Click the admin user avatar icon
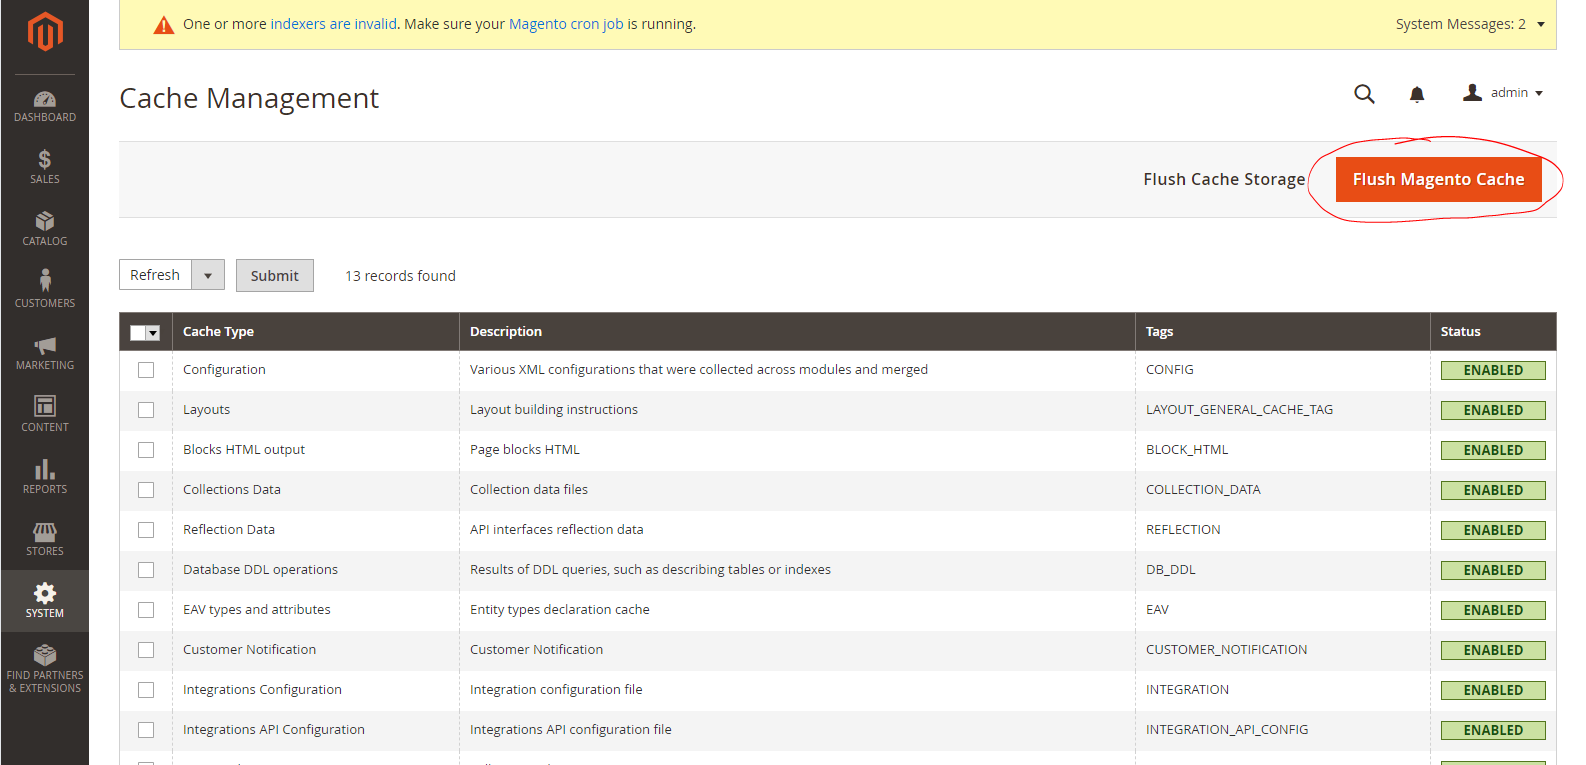Screen dimensions: 1586x765 tap(1472, 92)
